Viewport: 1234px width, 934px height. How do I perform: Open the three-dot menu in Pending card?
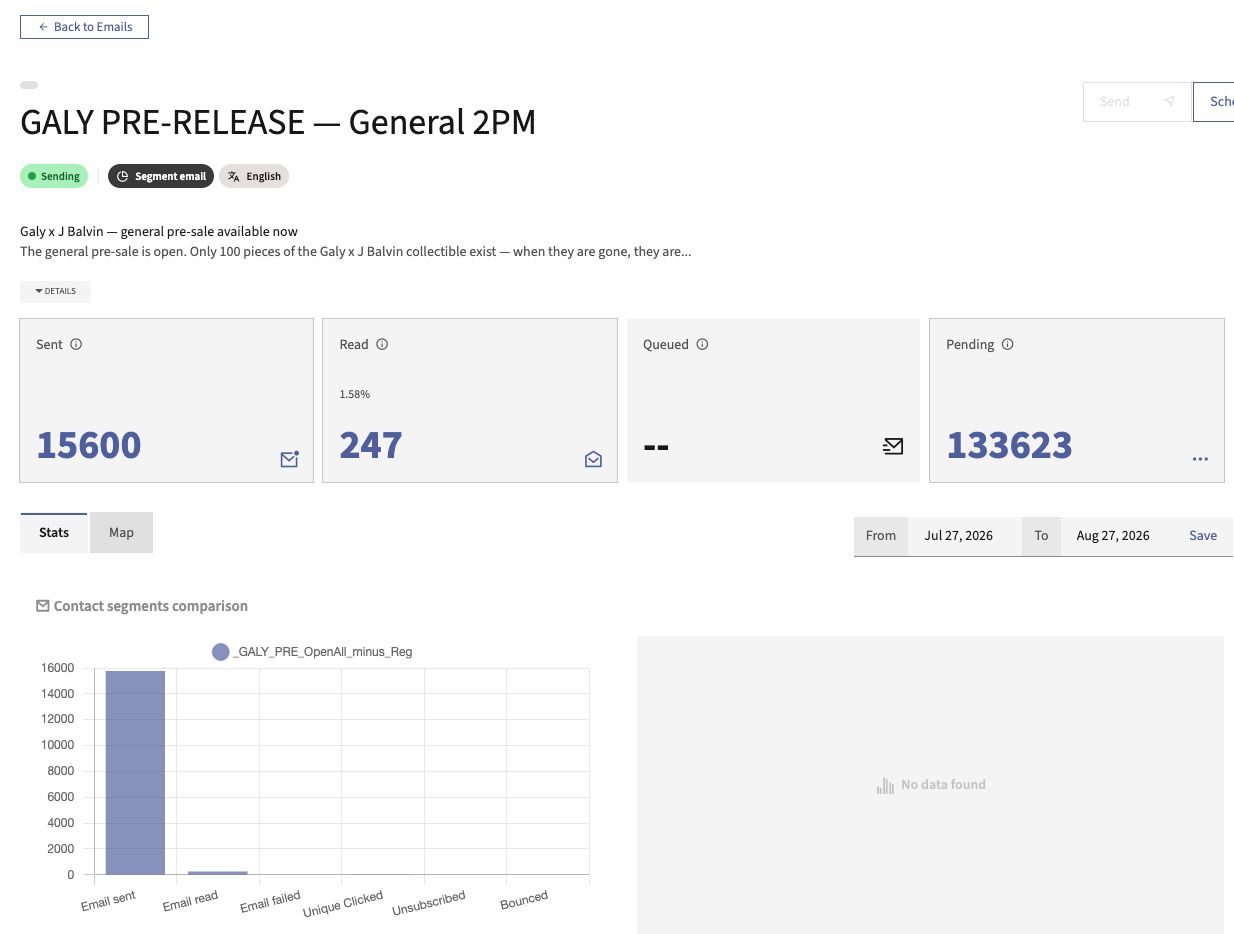tap(1200, 459)
